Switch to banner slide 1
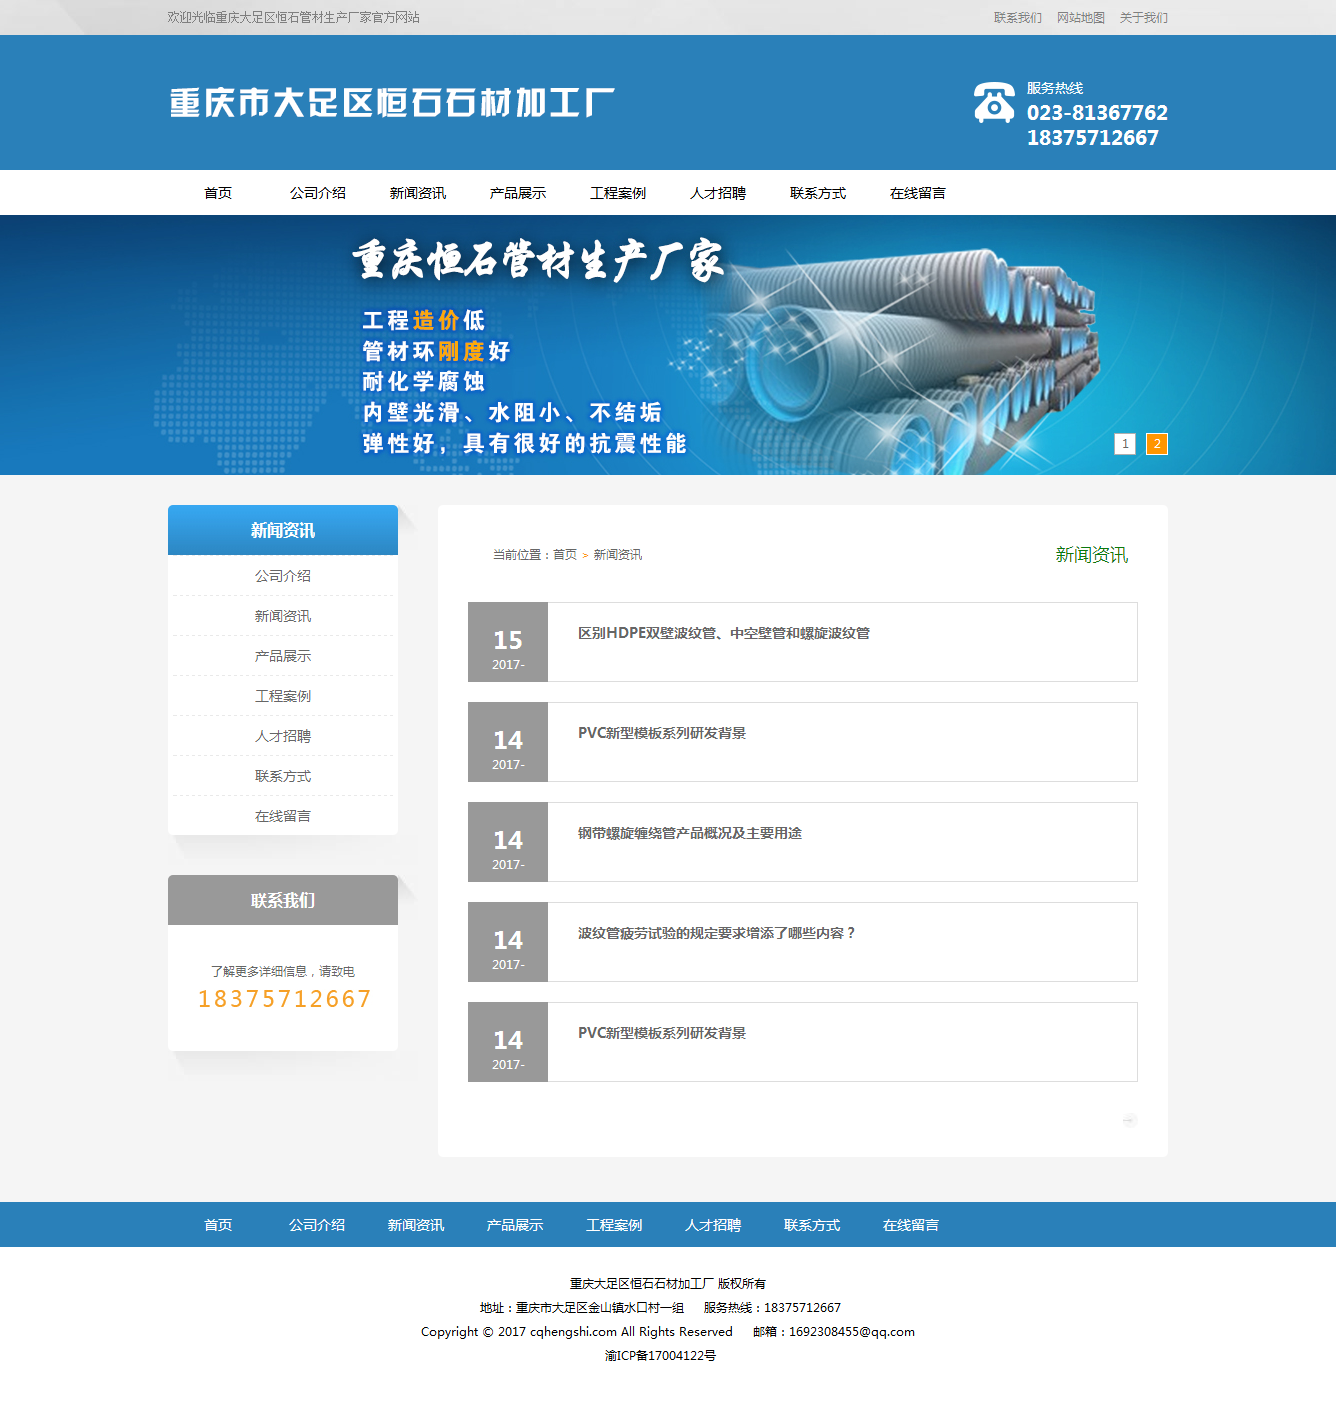Screen dimensions: 1336x1418 (1125, 444)
